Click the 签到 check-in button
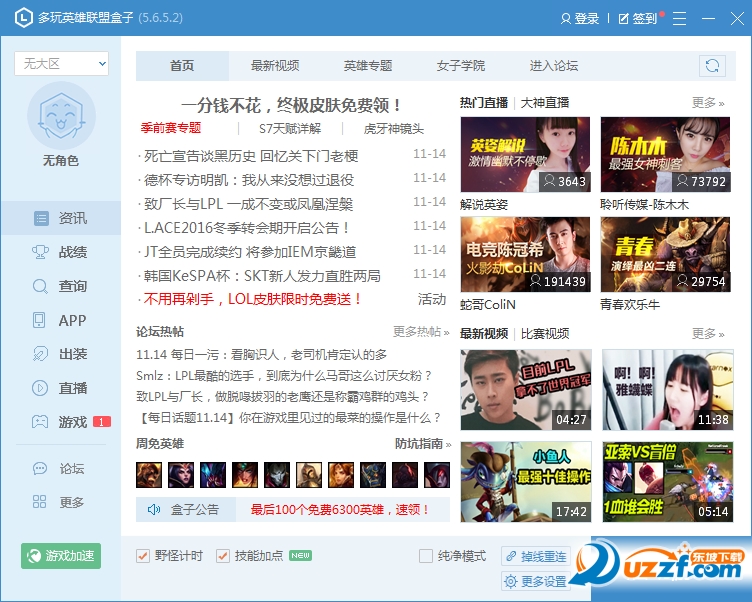Image resolution: width=752 pixels, height=602 pixels. point(638,19)
